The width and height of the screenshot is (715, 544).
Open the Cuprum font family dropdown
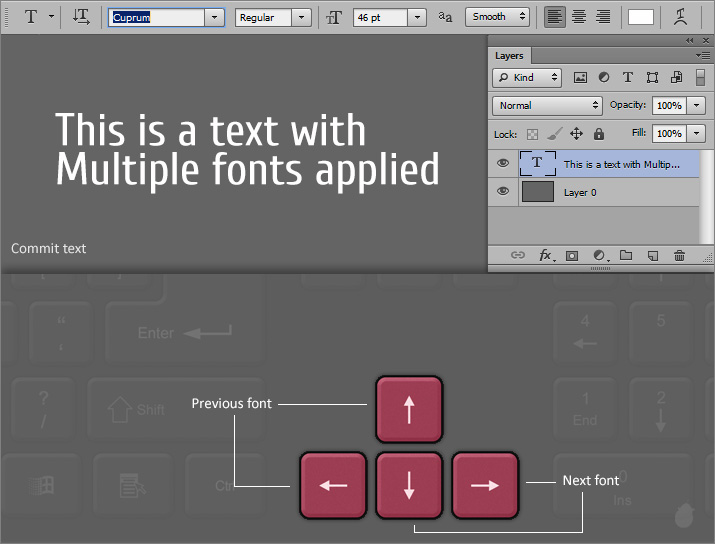(x=215, y=17)
